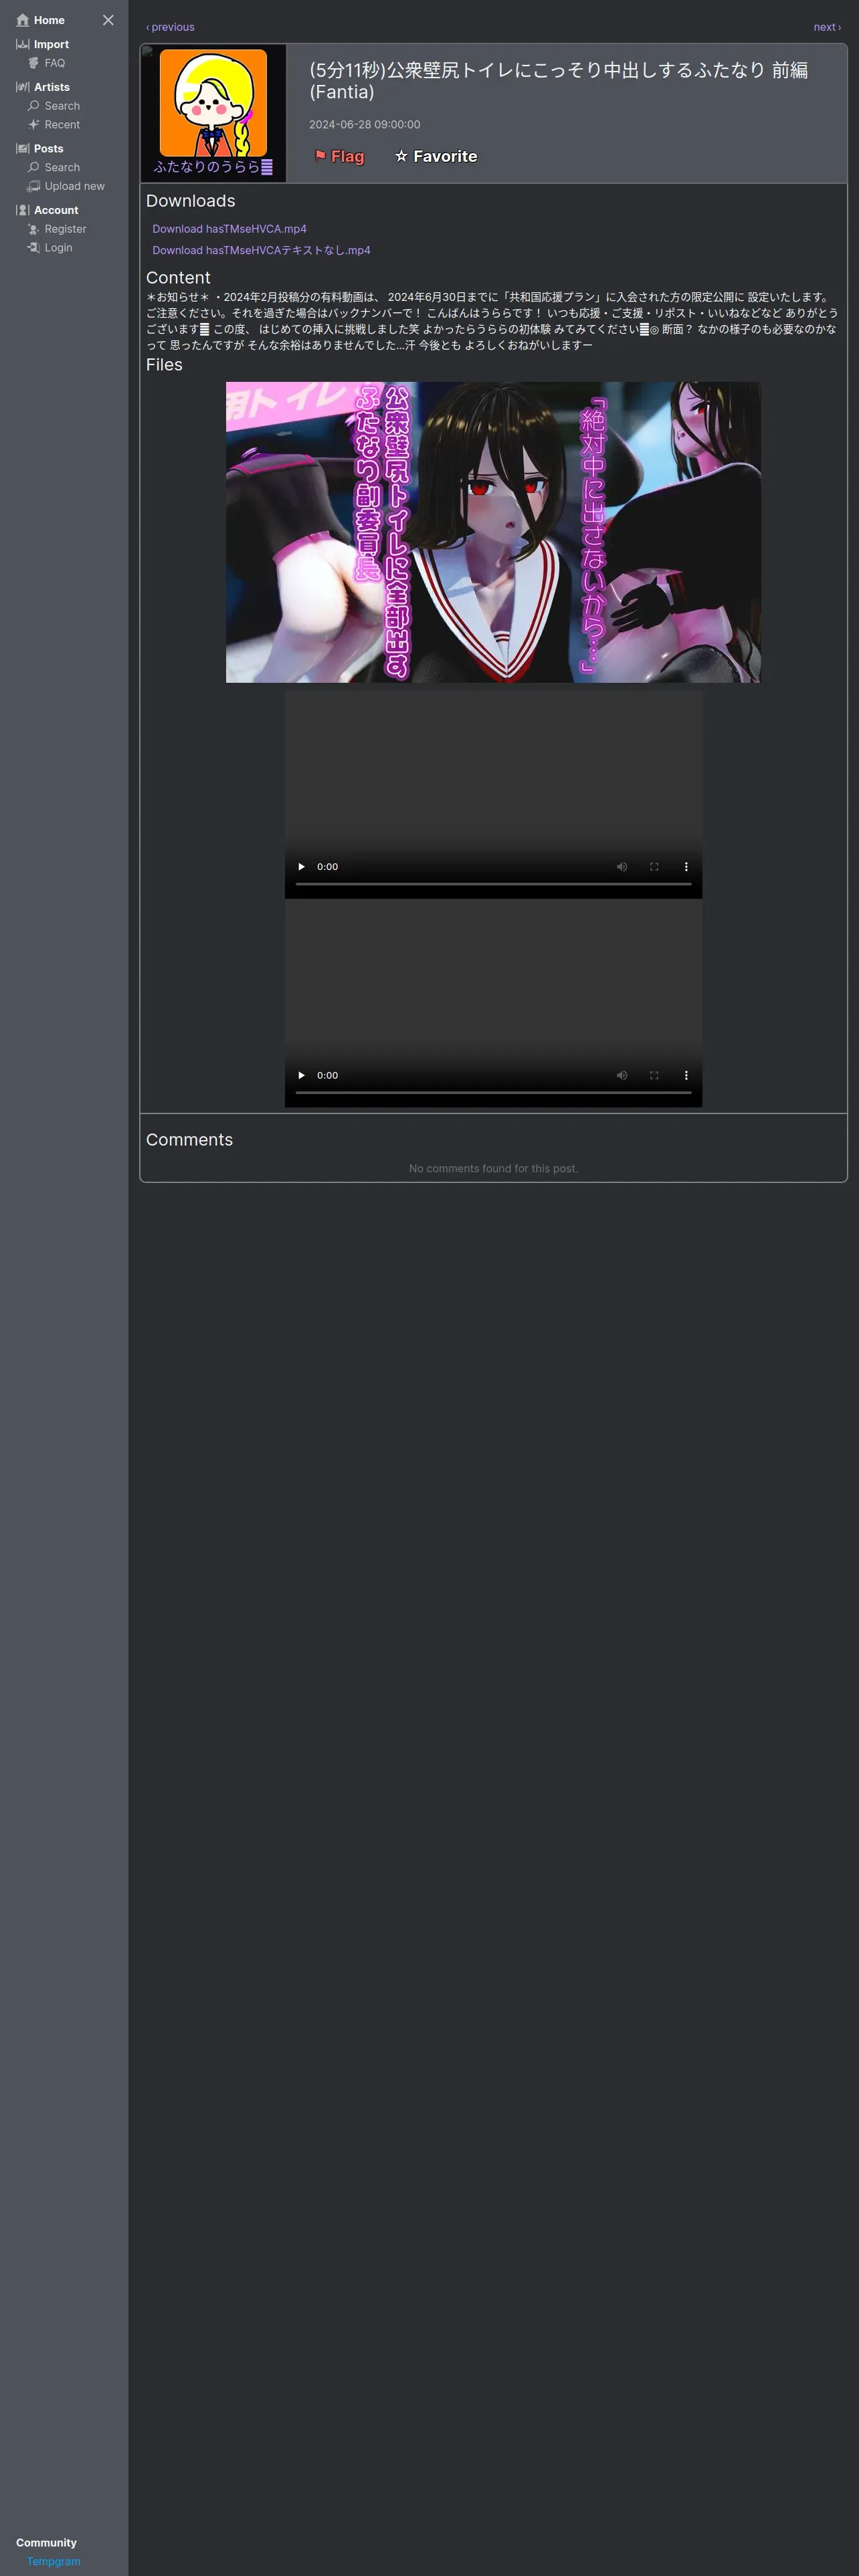
Task: Download the second hasTMseHVCA .mp4 file
Action: tap(261, 250)
